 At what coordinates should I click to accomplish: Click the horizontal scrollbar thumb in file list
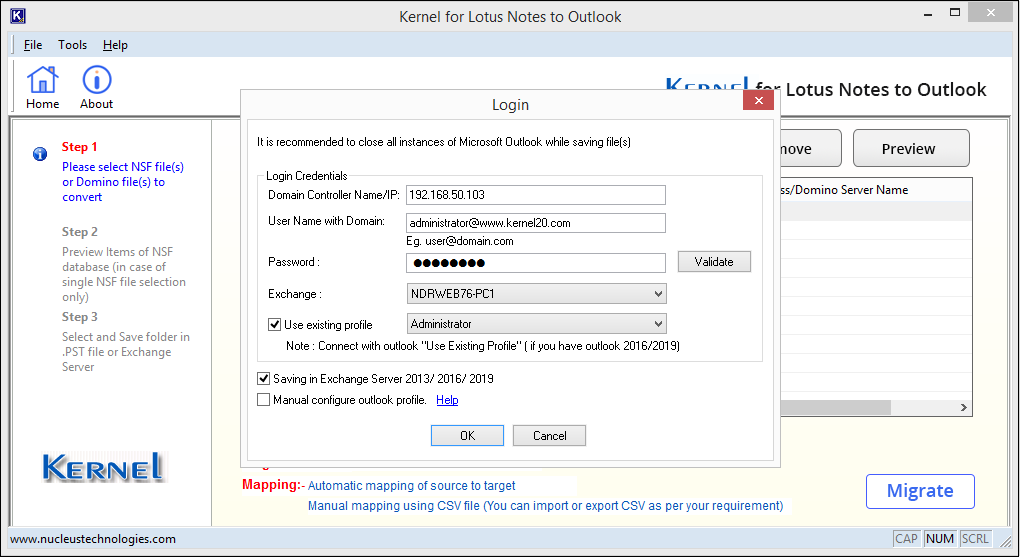coord(836,407)
